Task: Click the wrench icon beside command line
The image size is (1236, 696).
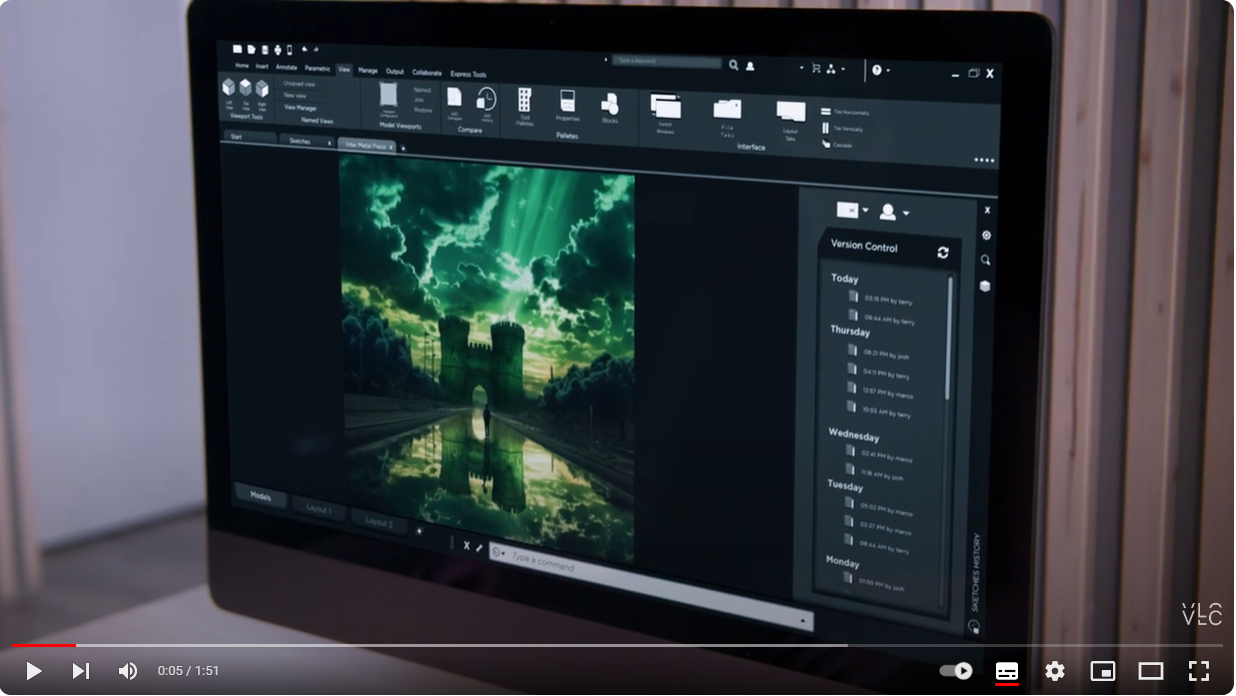Action: click(x=479, y=547)
